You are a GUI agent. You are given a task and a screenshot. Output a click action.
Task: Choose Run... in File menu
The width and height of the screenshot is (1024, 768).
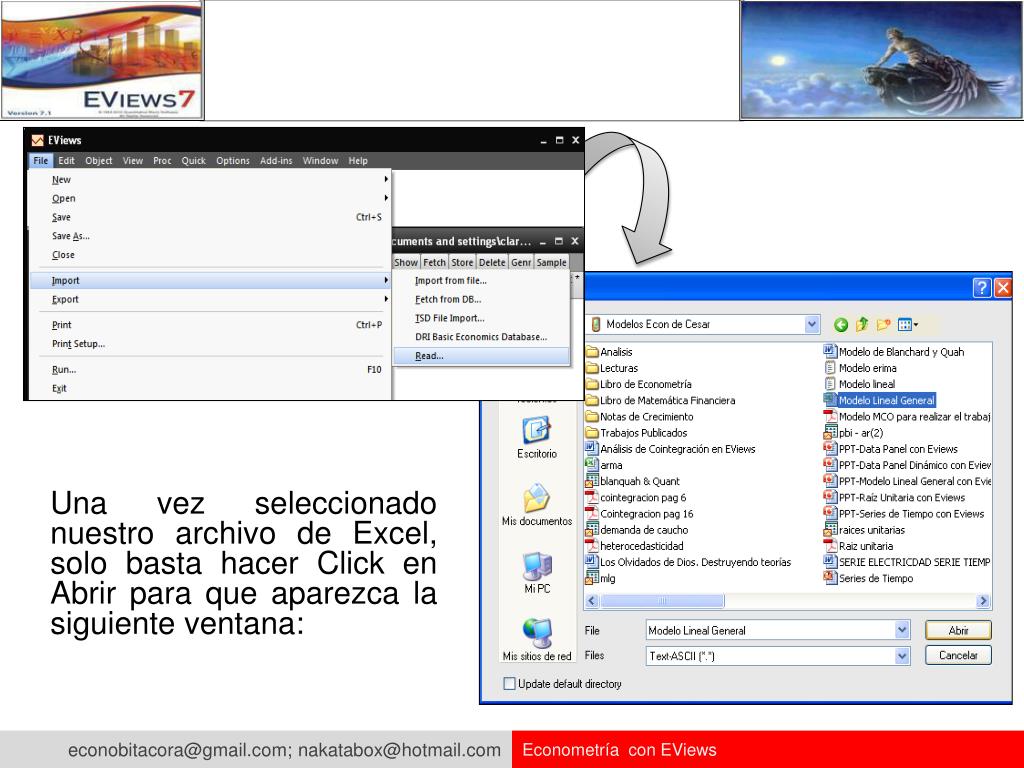point(209,370)
